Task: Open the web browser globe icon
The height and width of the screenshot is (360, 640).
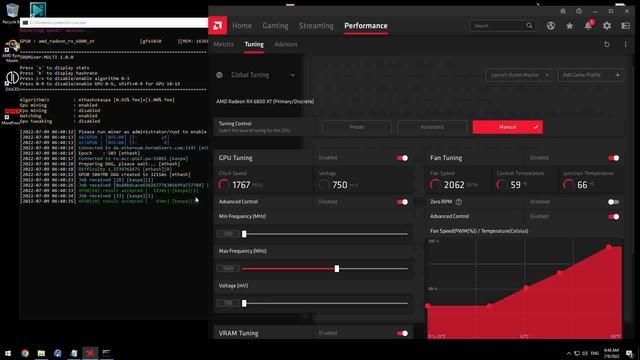Action: click(551, 26)
